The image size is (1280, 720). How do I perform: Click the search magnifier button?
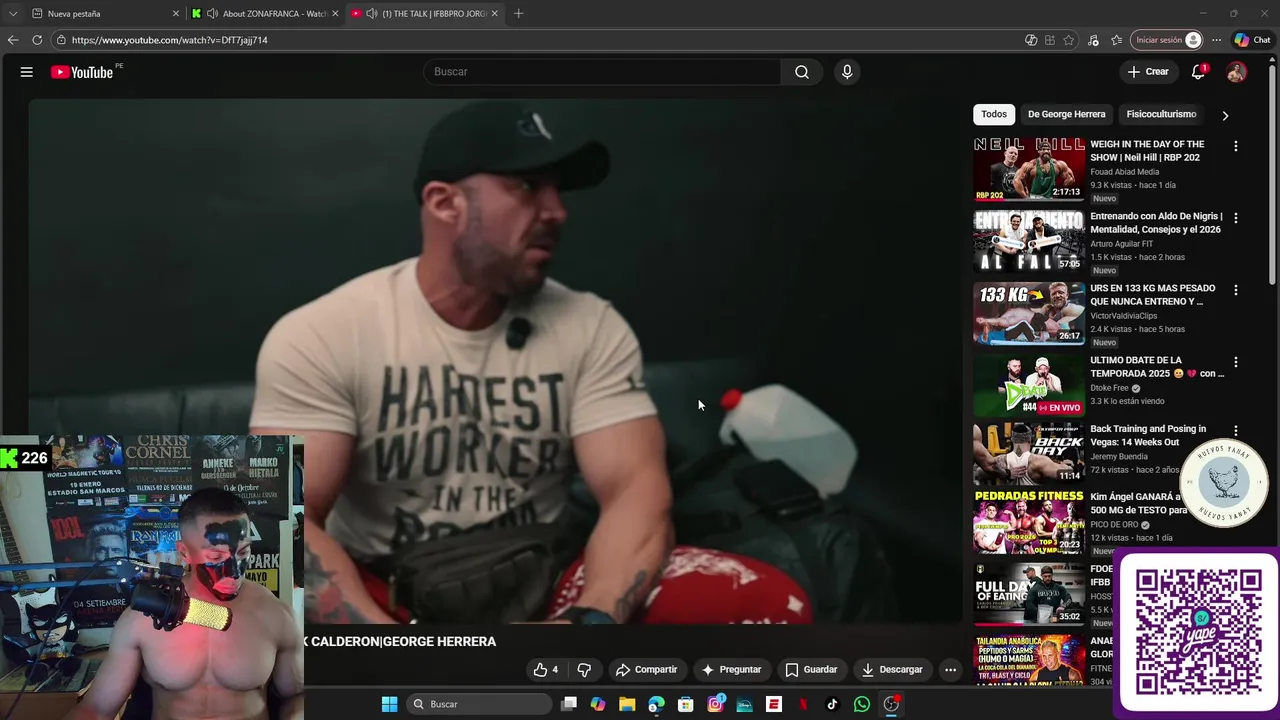coord(802,72)
